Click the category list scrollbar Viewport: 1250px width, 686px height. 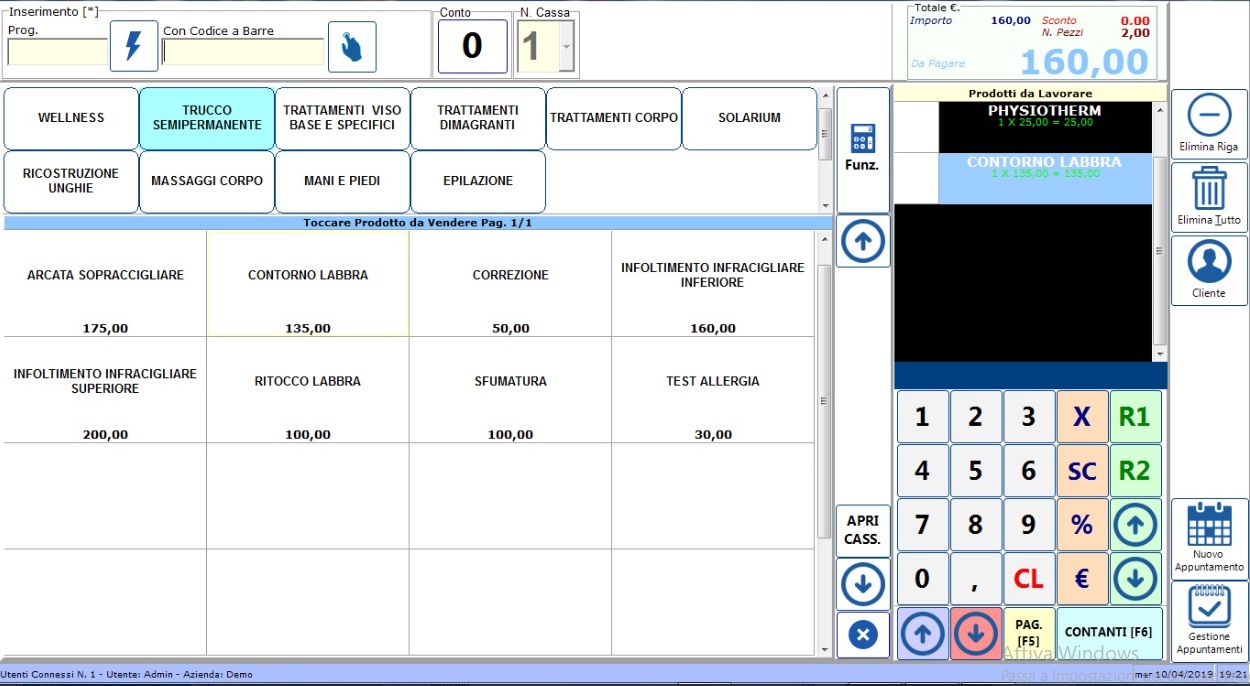coord(825,150)
